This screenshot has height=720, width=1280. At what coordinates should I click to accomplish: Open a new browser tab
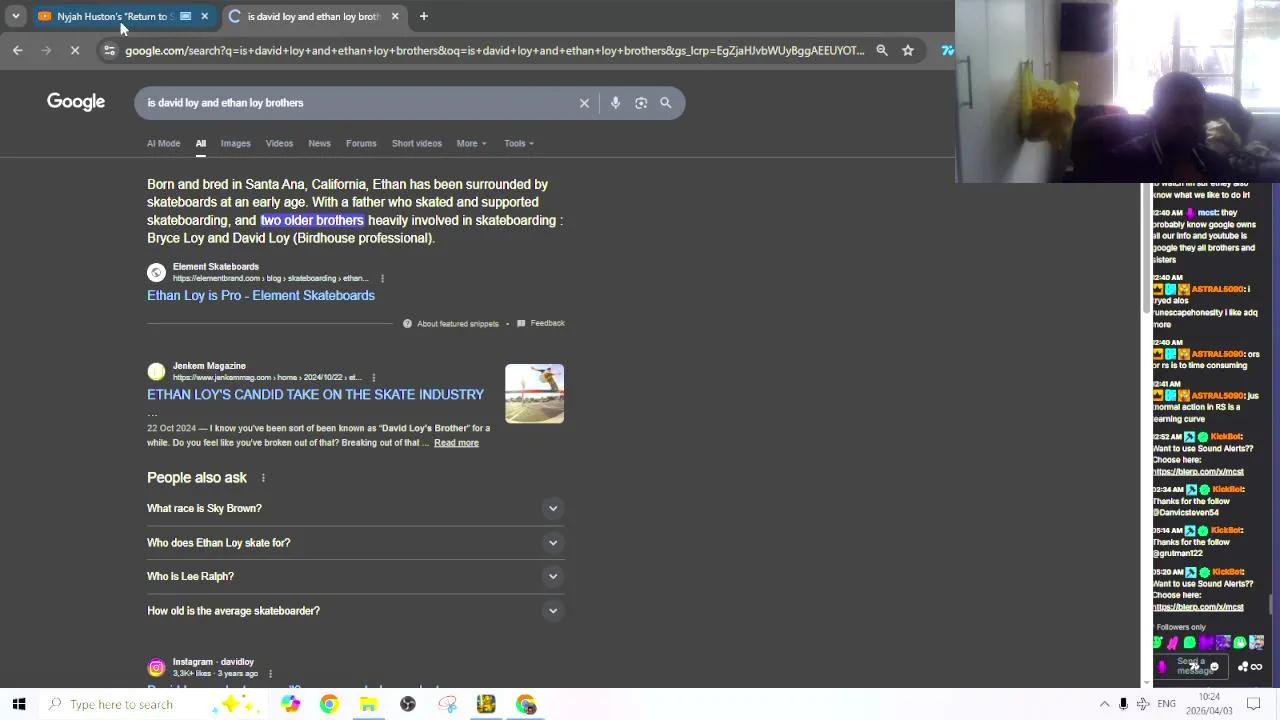(x=423, y=16)
